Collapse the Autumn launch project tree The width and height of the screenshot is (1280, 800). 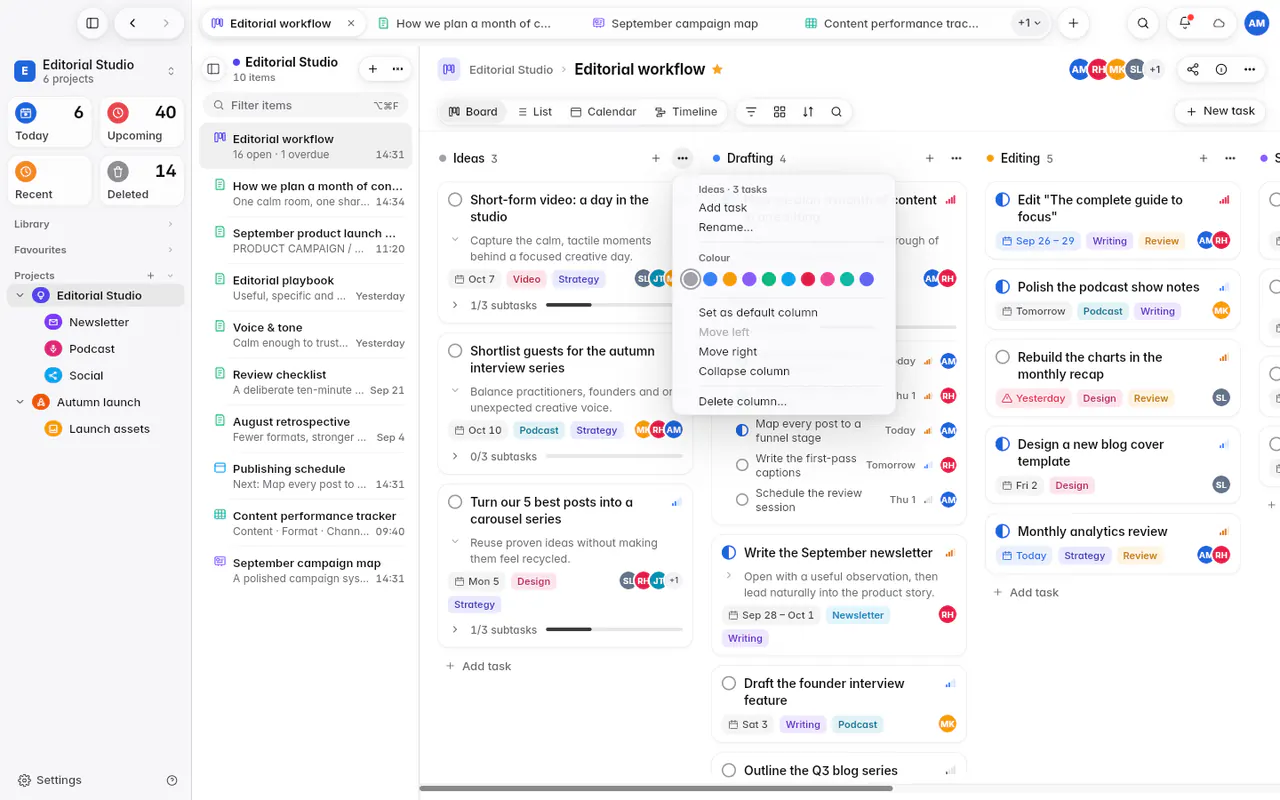tap(20, 402)
